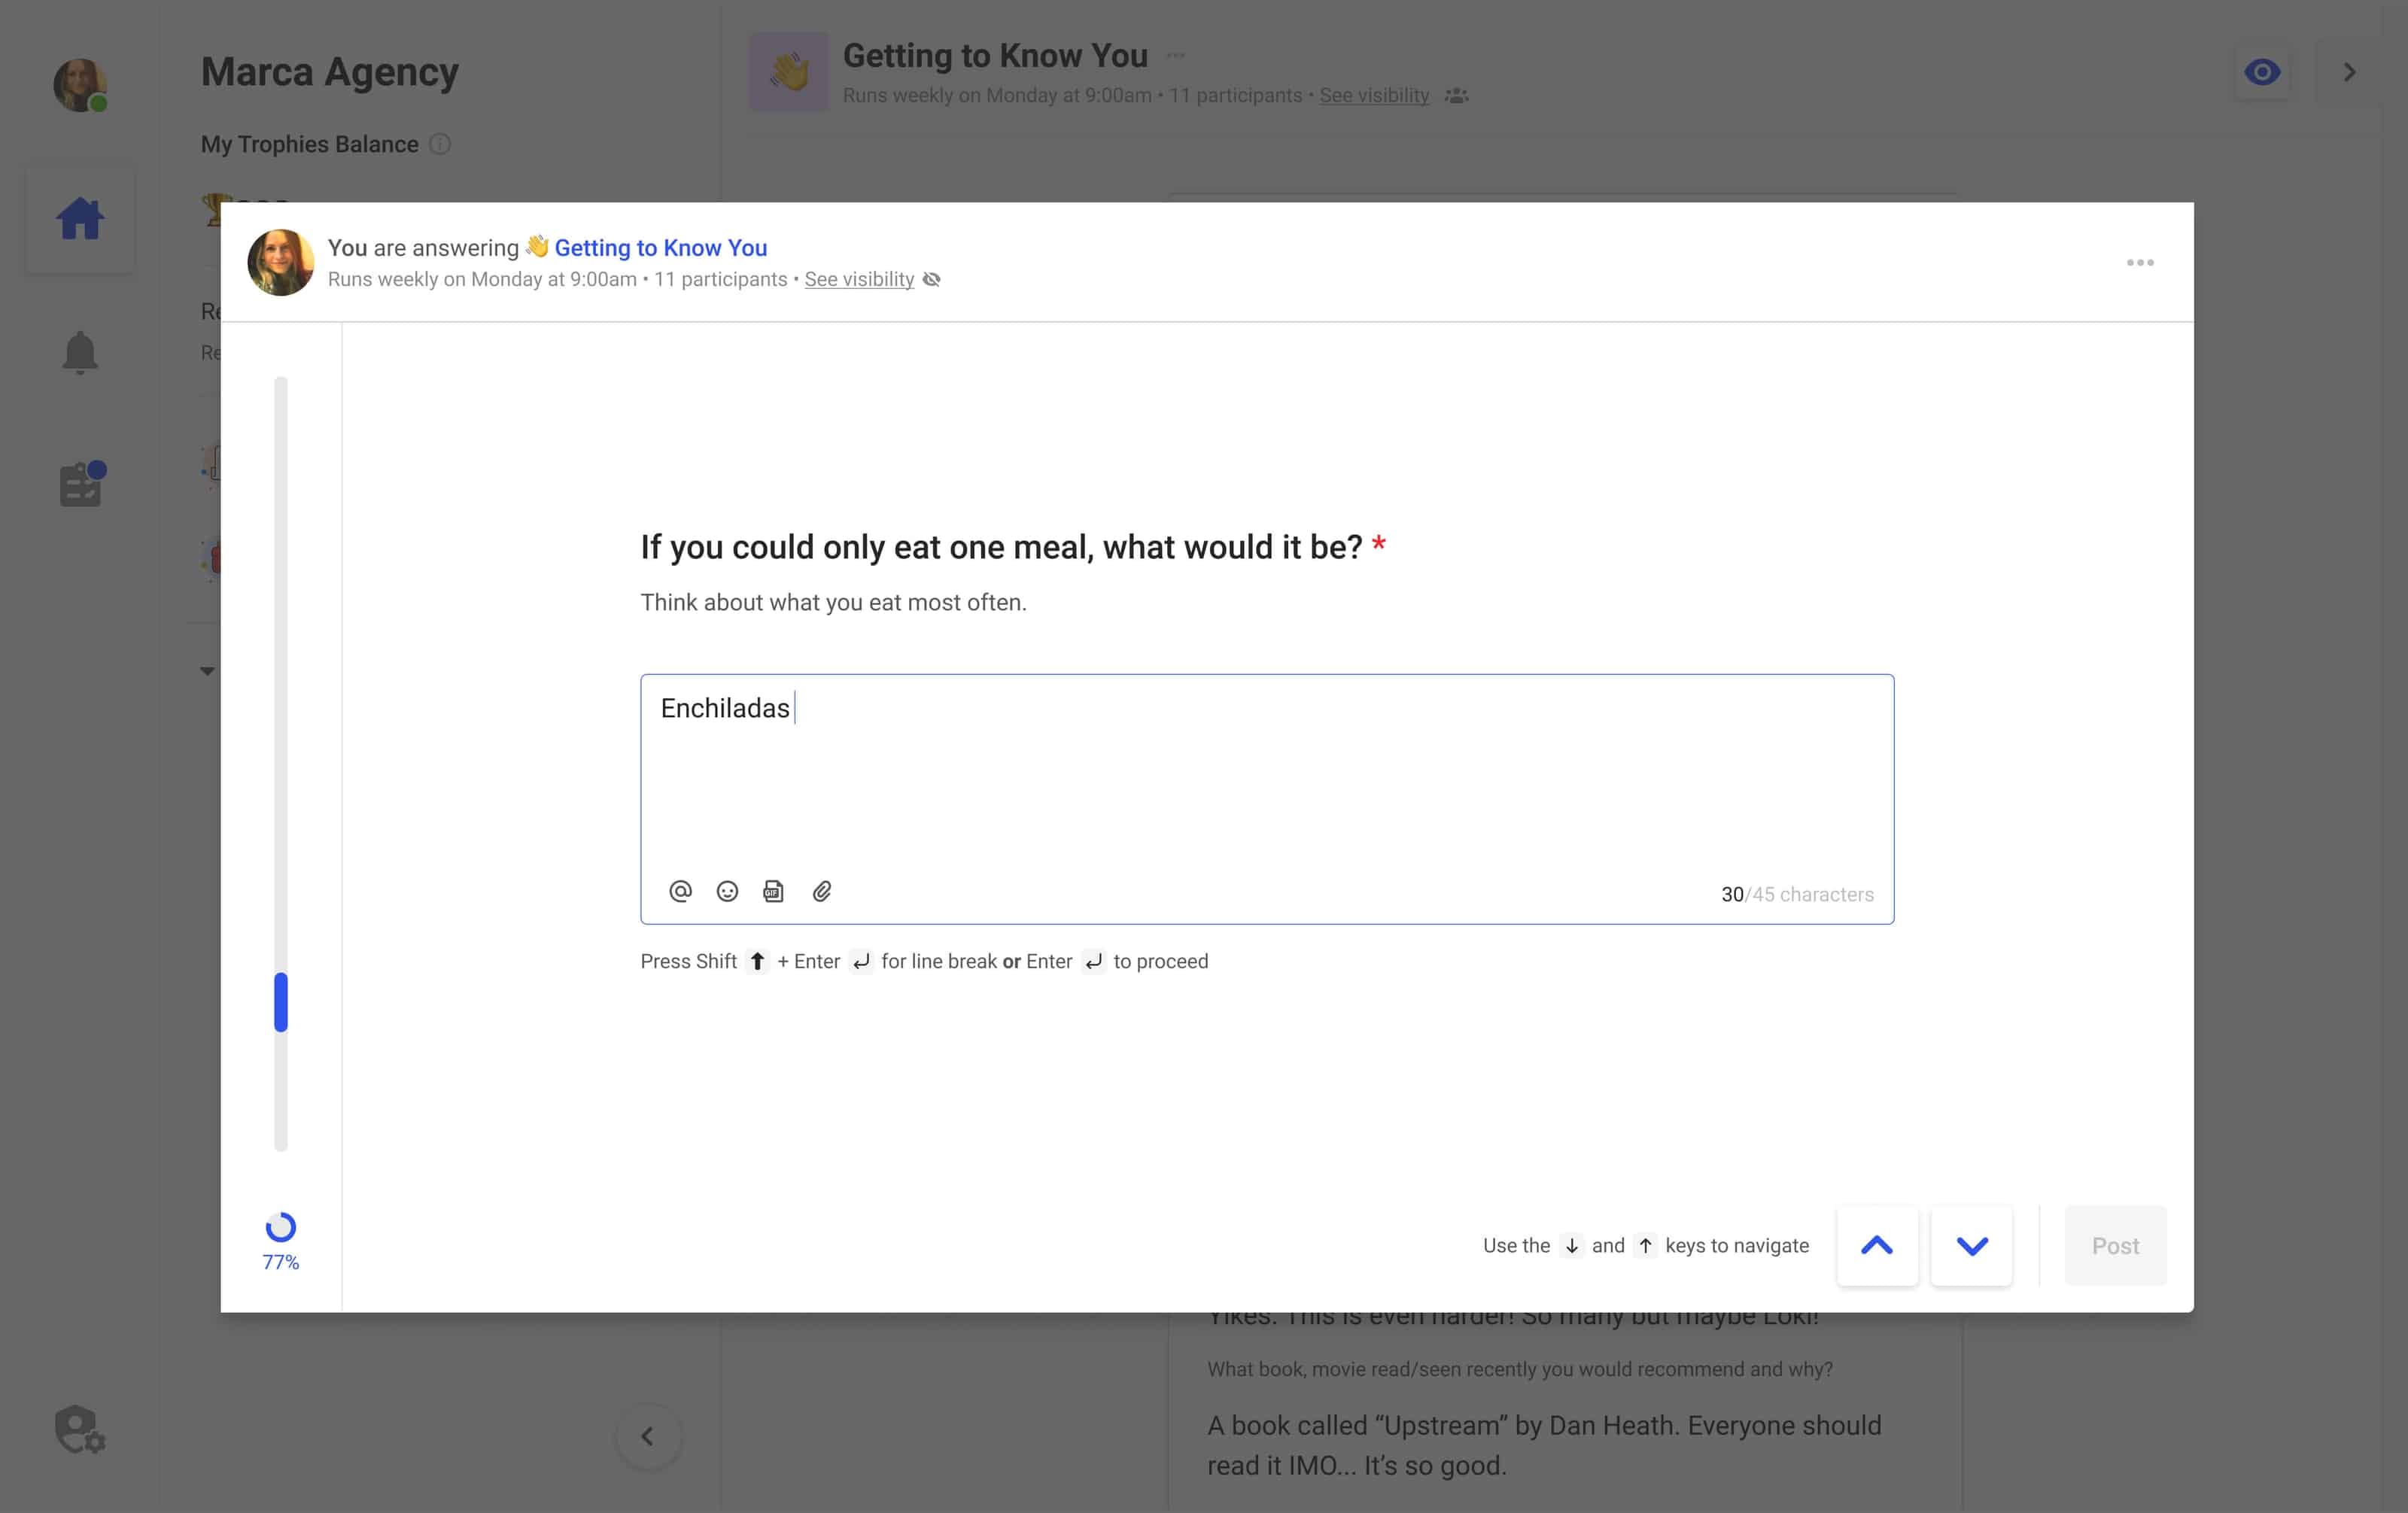Click the participants icon beside See visibility
This screenshot has height=1513, width=2408.
click(x=1456, y=95)
